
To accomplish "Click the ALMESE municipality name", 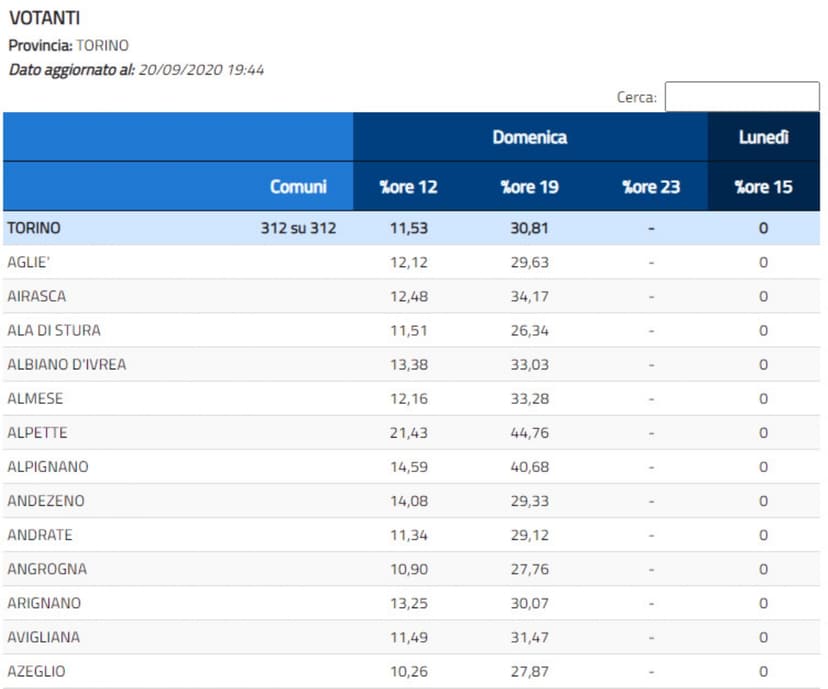I will pos(35,398).
